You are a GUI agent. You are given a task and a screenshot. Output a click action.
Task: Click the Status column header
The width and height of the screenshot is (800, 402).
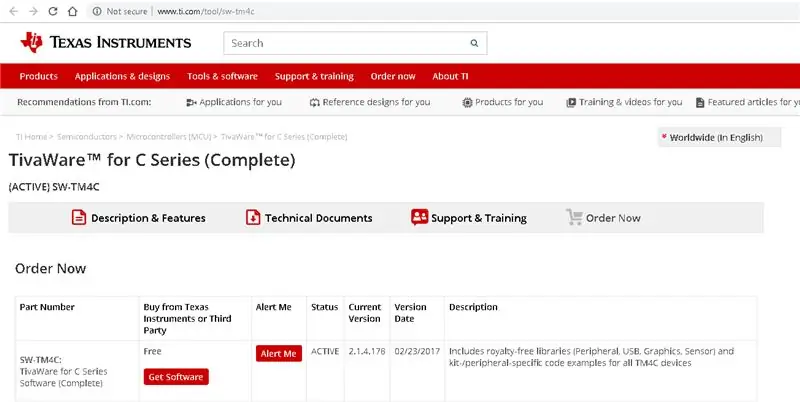pos(324,307)
